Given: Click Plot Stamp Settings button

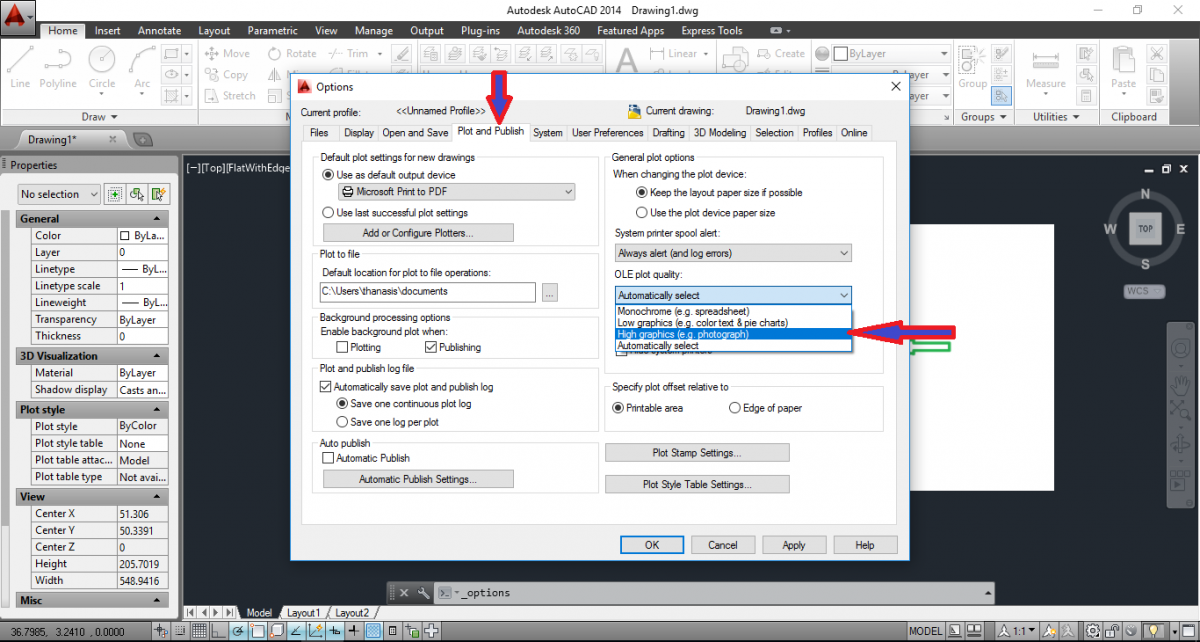Looking at the screenshot, I should coord(697,453).
